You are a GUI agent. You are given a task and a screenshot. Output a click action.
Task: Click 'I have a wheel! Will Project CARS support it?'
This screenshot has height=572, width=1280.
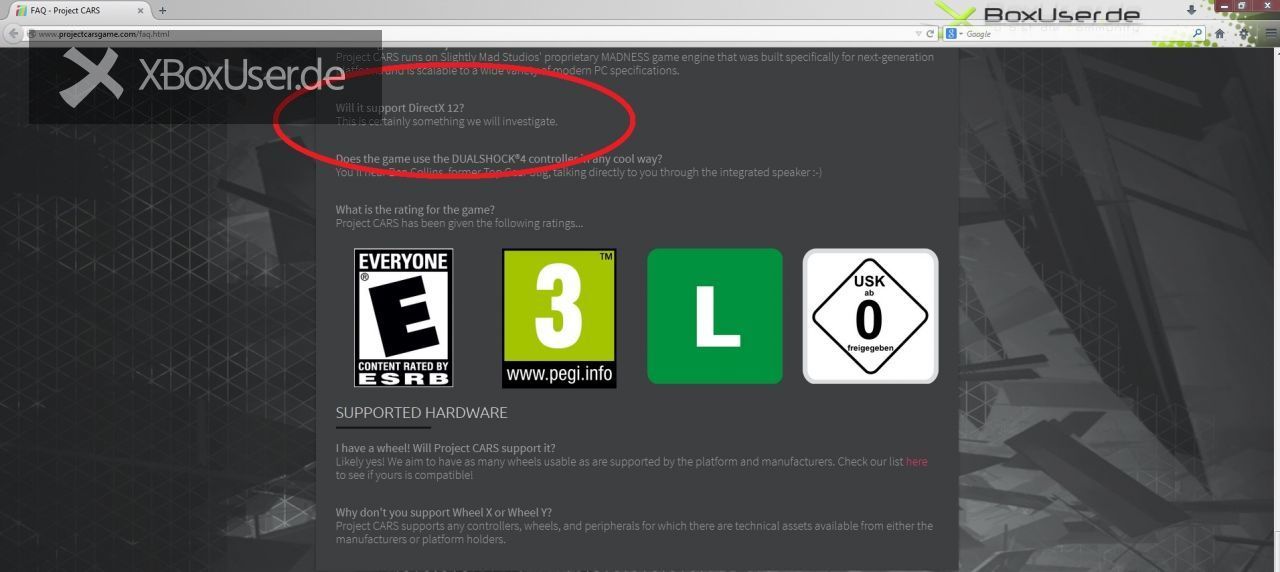[446, 448]
